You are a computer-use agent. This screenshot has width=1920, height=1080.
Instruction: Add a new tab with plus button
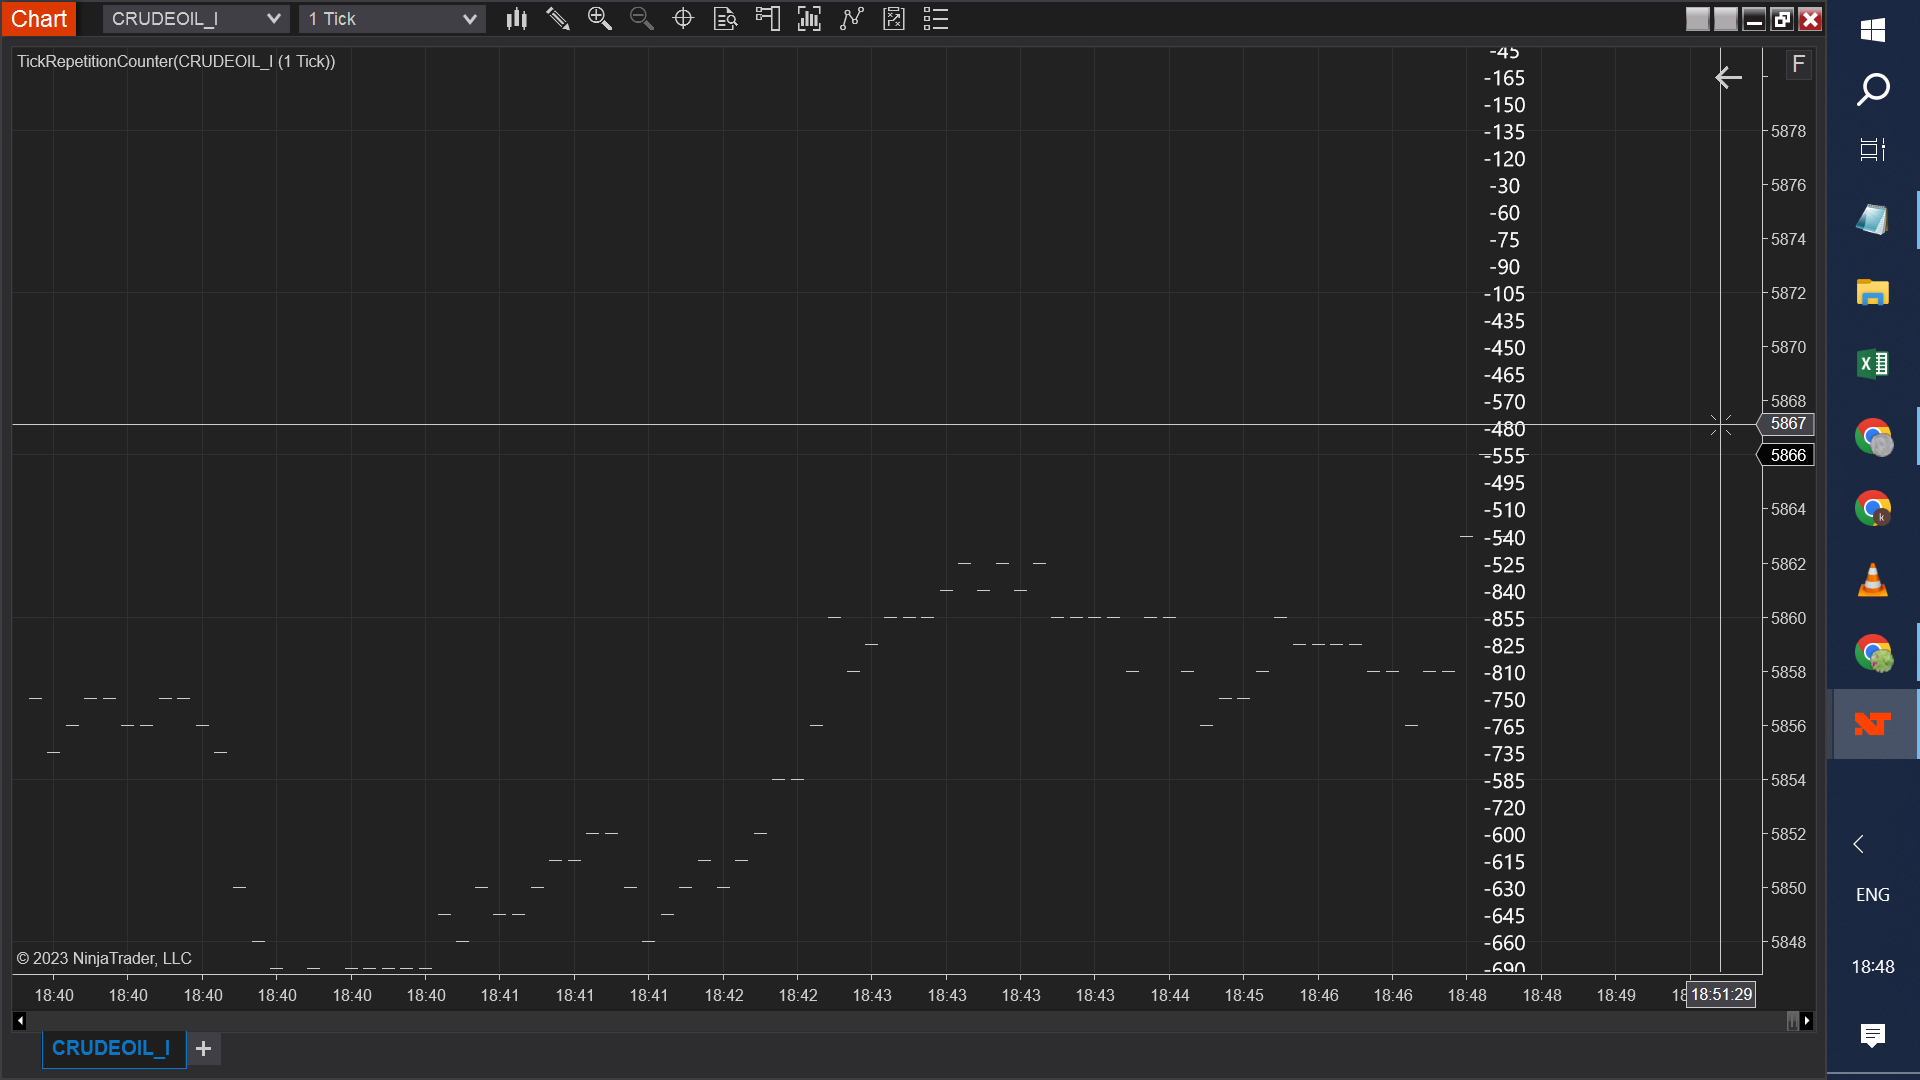(204, 1048)
